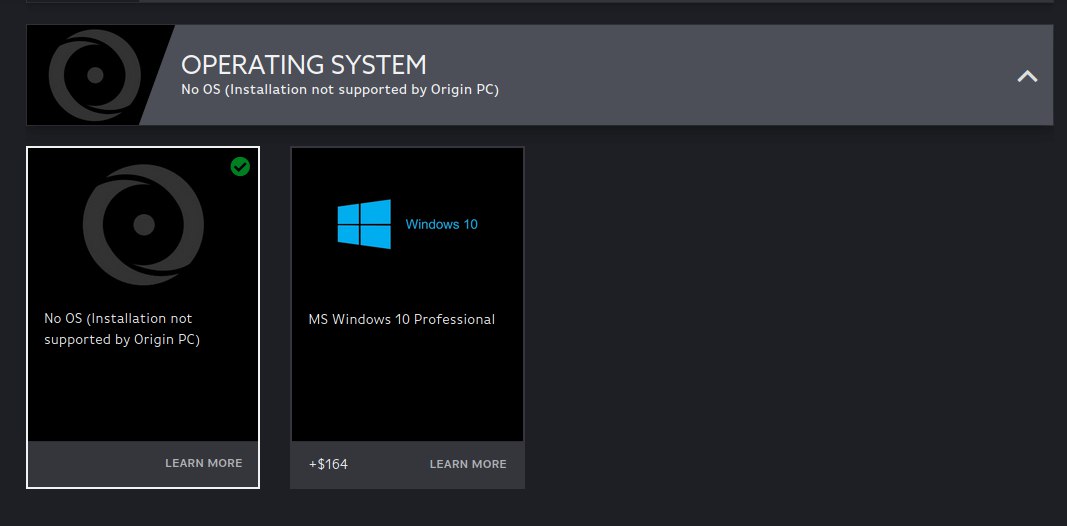Screen dimensions: 1067x526
Task: Click the footer bar of the No OS card
Action: [143, 464]
